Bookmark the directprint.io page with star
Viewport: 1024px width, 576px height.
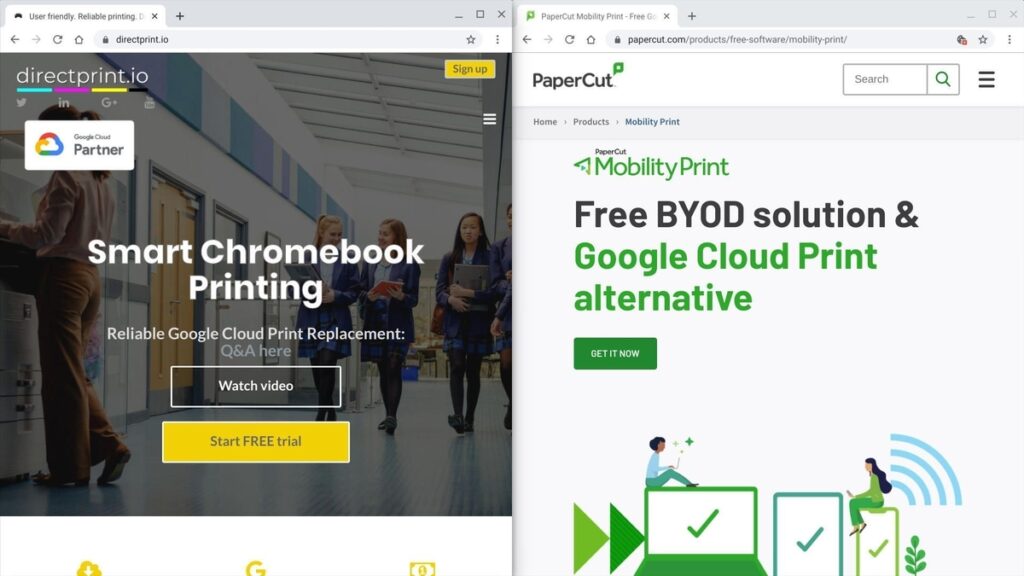471,40
